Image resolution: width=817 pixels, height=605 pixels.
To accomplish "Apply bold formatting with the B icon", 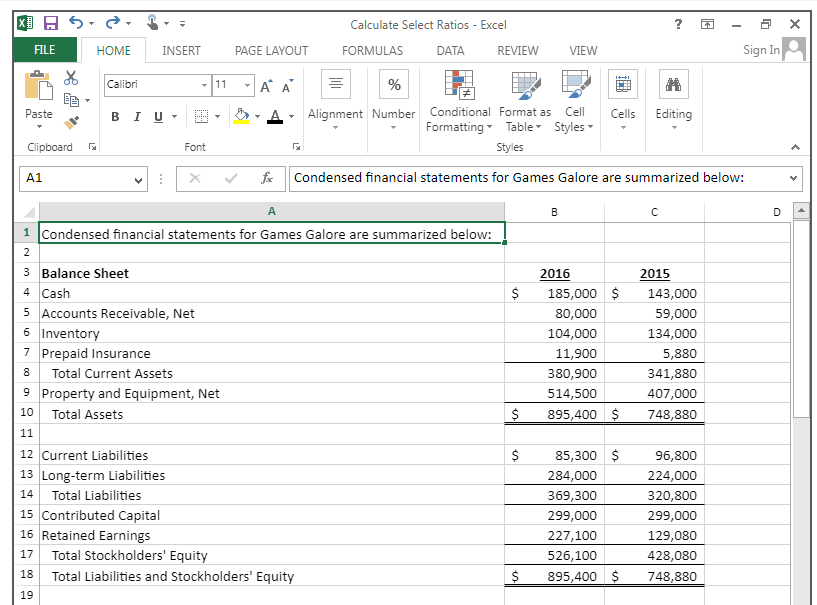I will pos(115,116).
